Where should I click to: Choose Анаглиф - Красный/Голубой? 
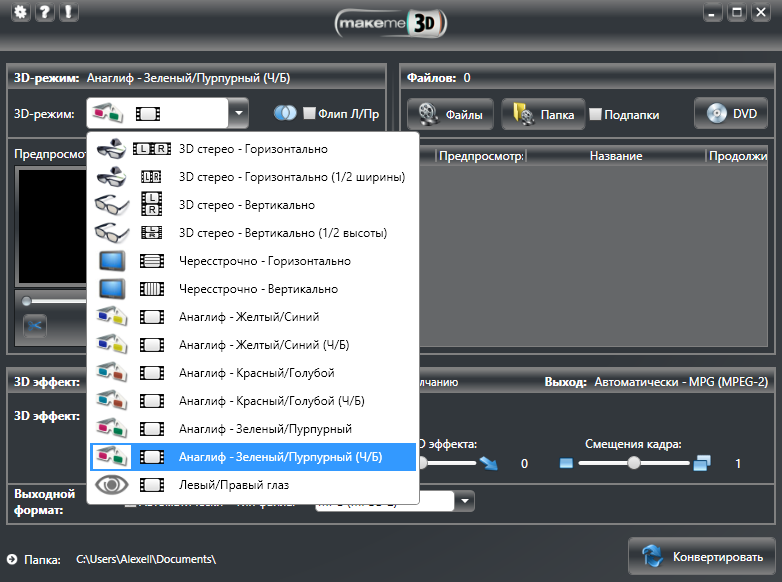(x=253, y=373)
